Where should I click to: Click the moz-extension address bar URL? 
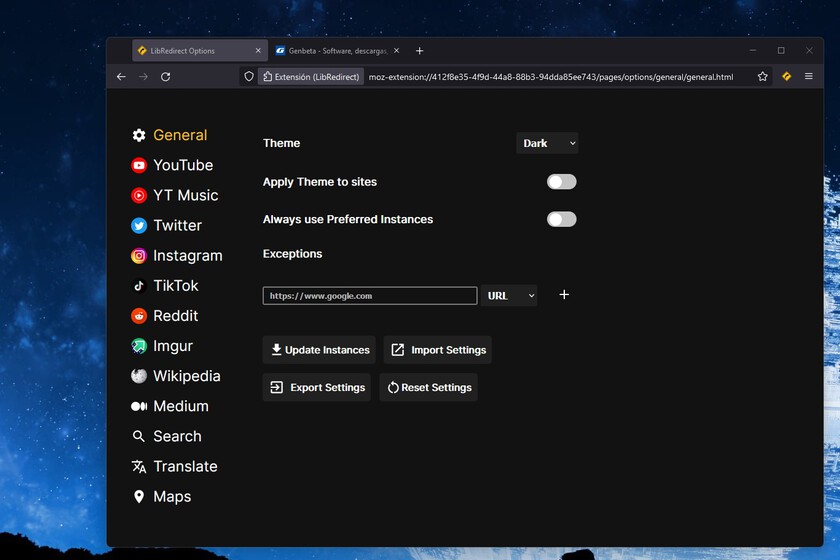pyautogui.click(x=551, y=77)
